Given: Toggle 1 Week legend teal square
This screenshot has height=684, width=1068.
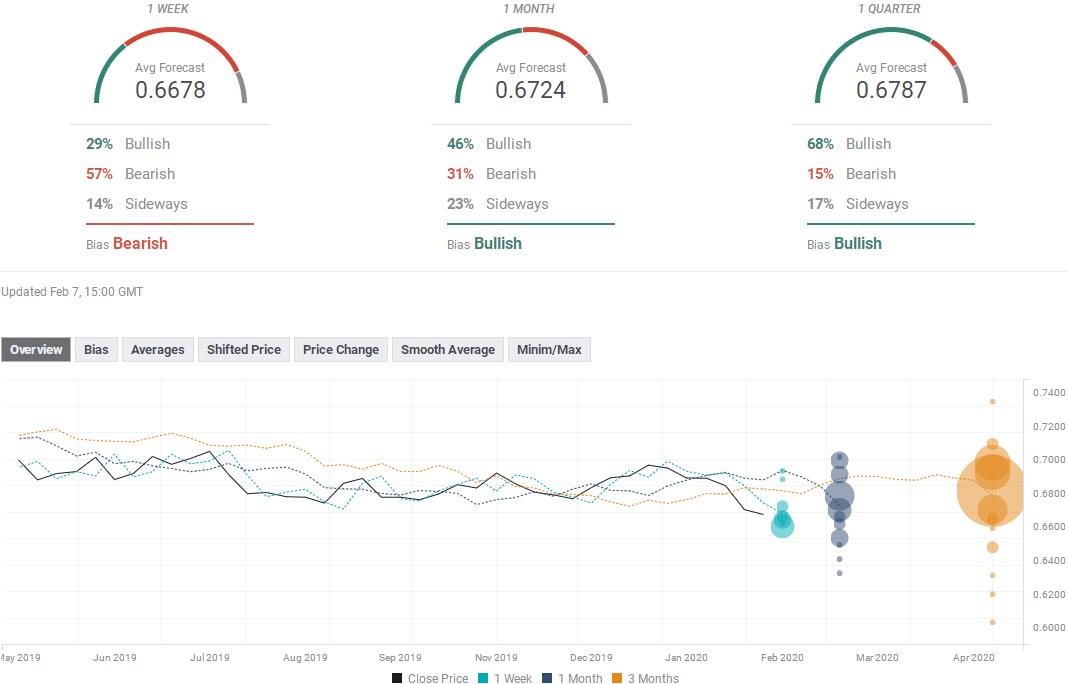Looking at the screenshot, I should (x=483, y=678).
